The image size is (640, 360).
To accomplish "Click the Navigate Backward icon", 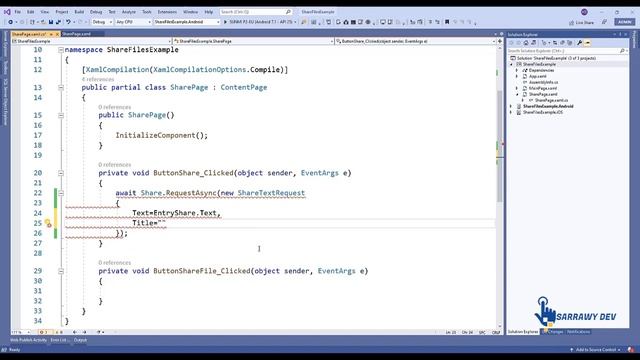I will click(x=10, y=22).
